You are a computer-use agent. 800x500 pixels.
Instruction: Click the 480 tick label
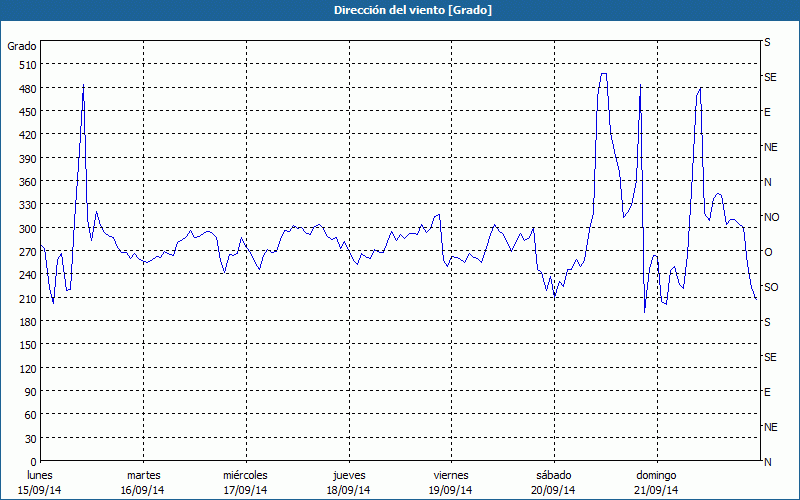[x=26, y=88]
